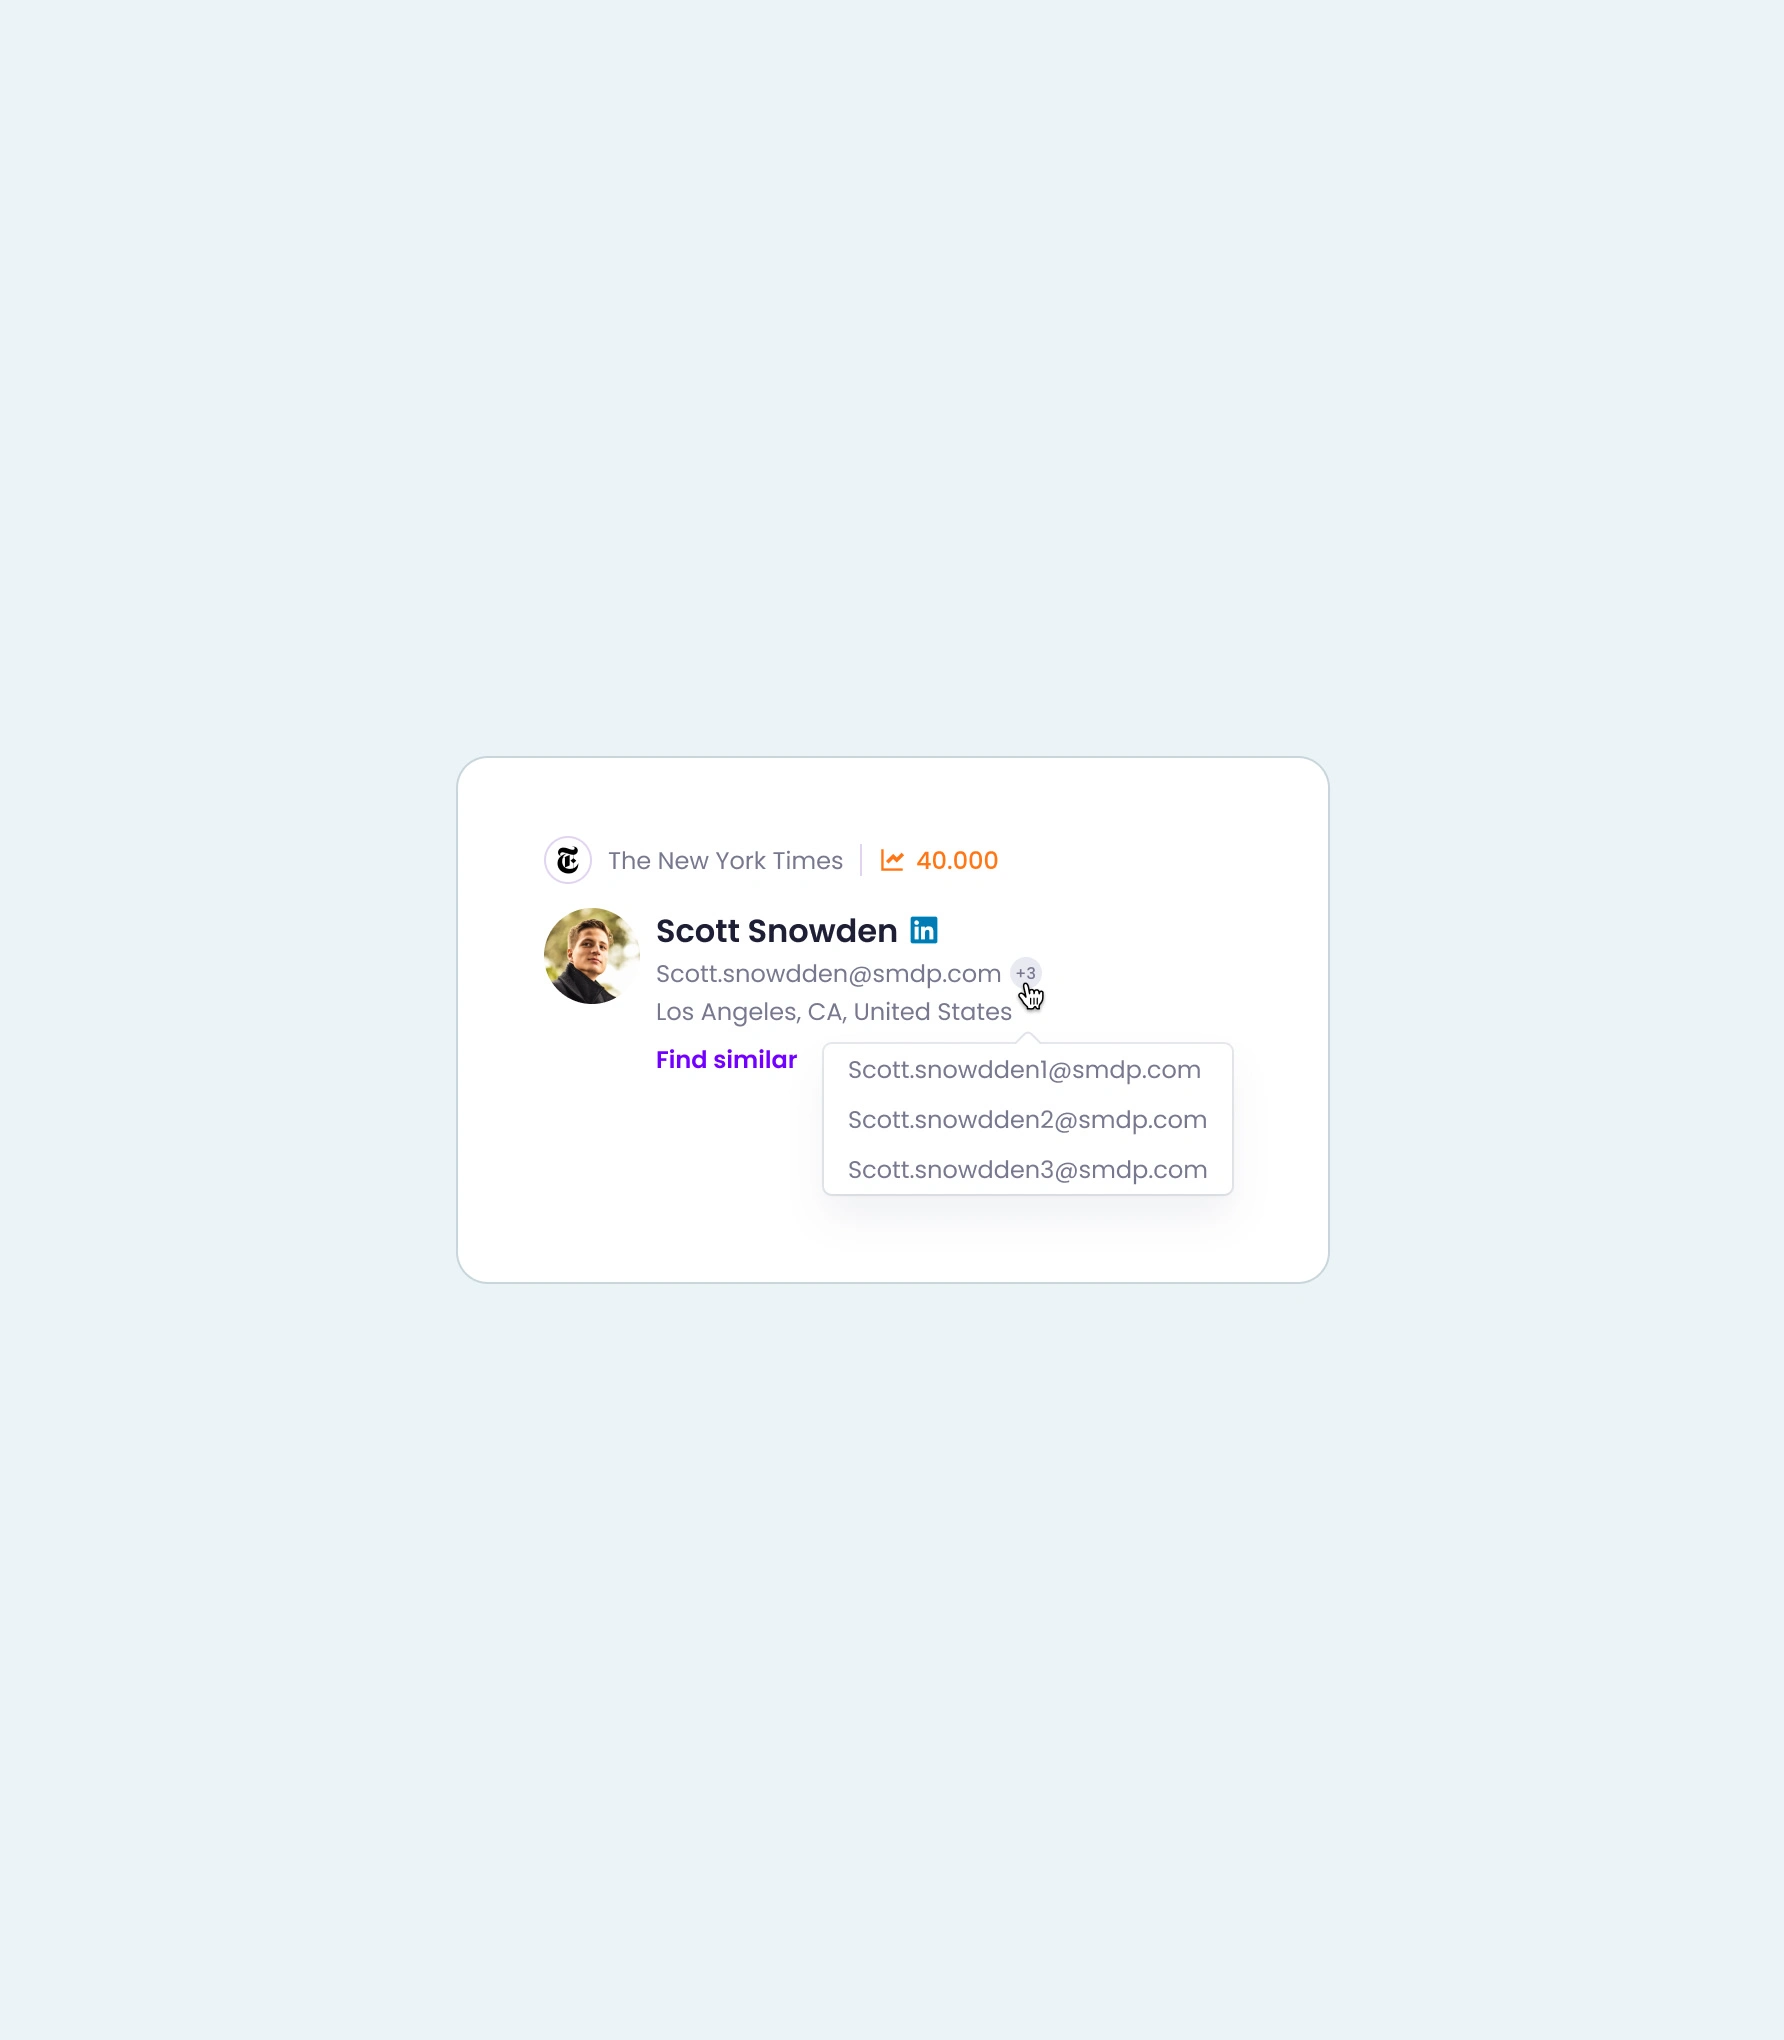
Task: Click the 40.000 audience figure
Action: (x=957, y=861)
